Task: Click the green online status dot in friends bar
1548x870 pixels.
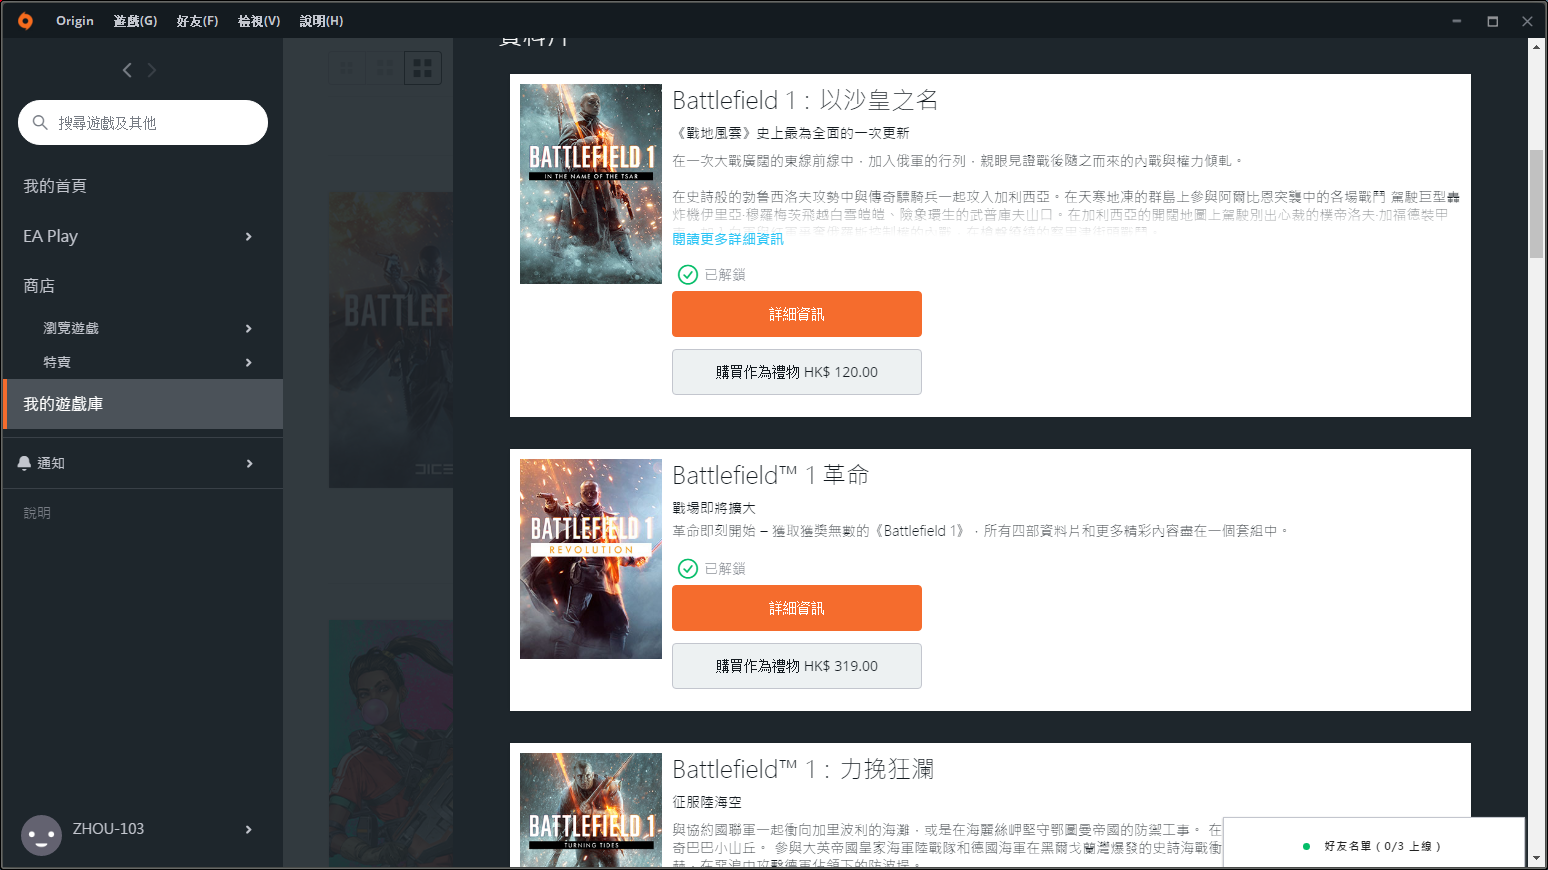Action: (x=1306, y=845)
